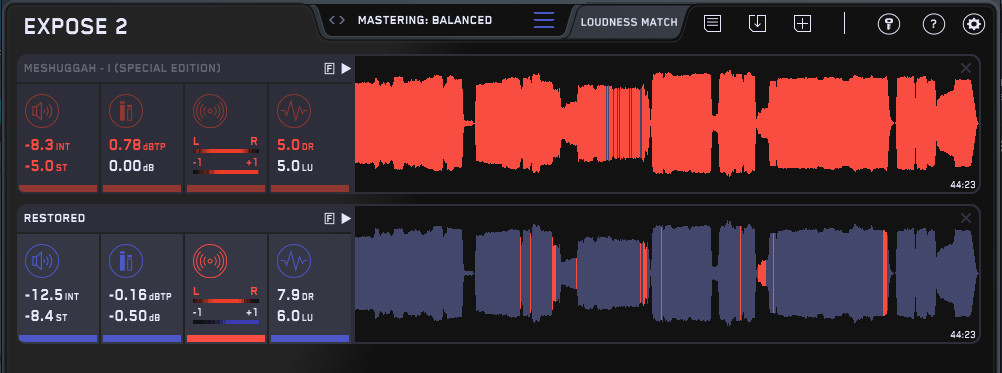Play the Meshuggah track

coord(346,69)
